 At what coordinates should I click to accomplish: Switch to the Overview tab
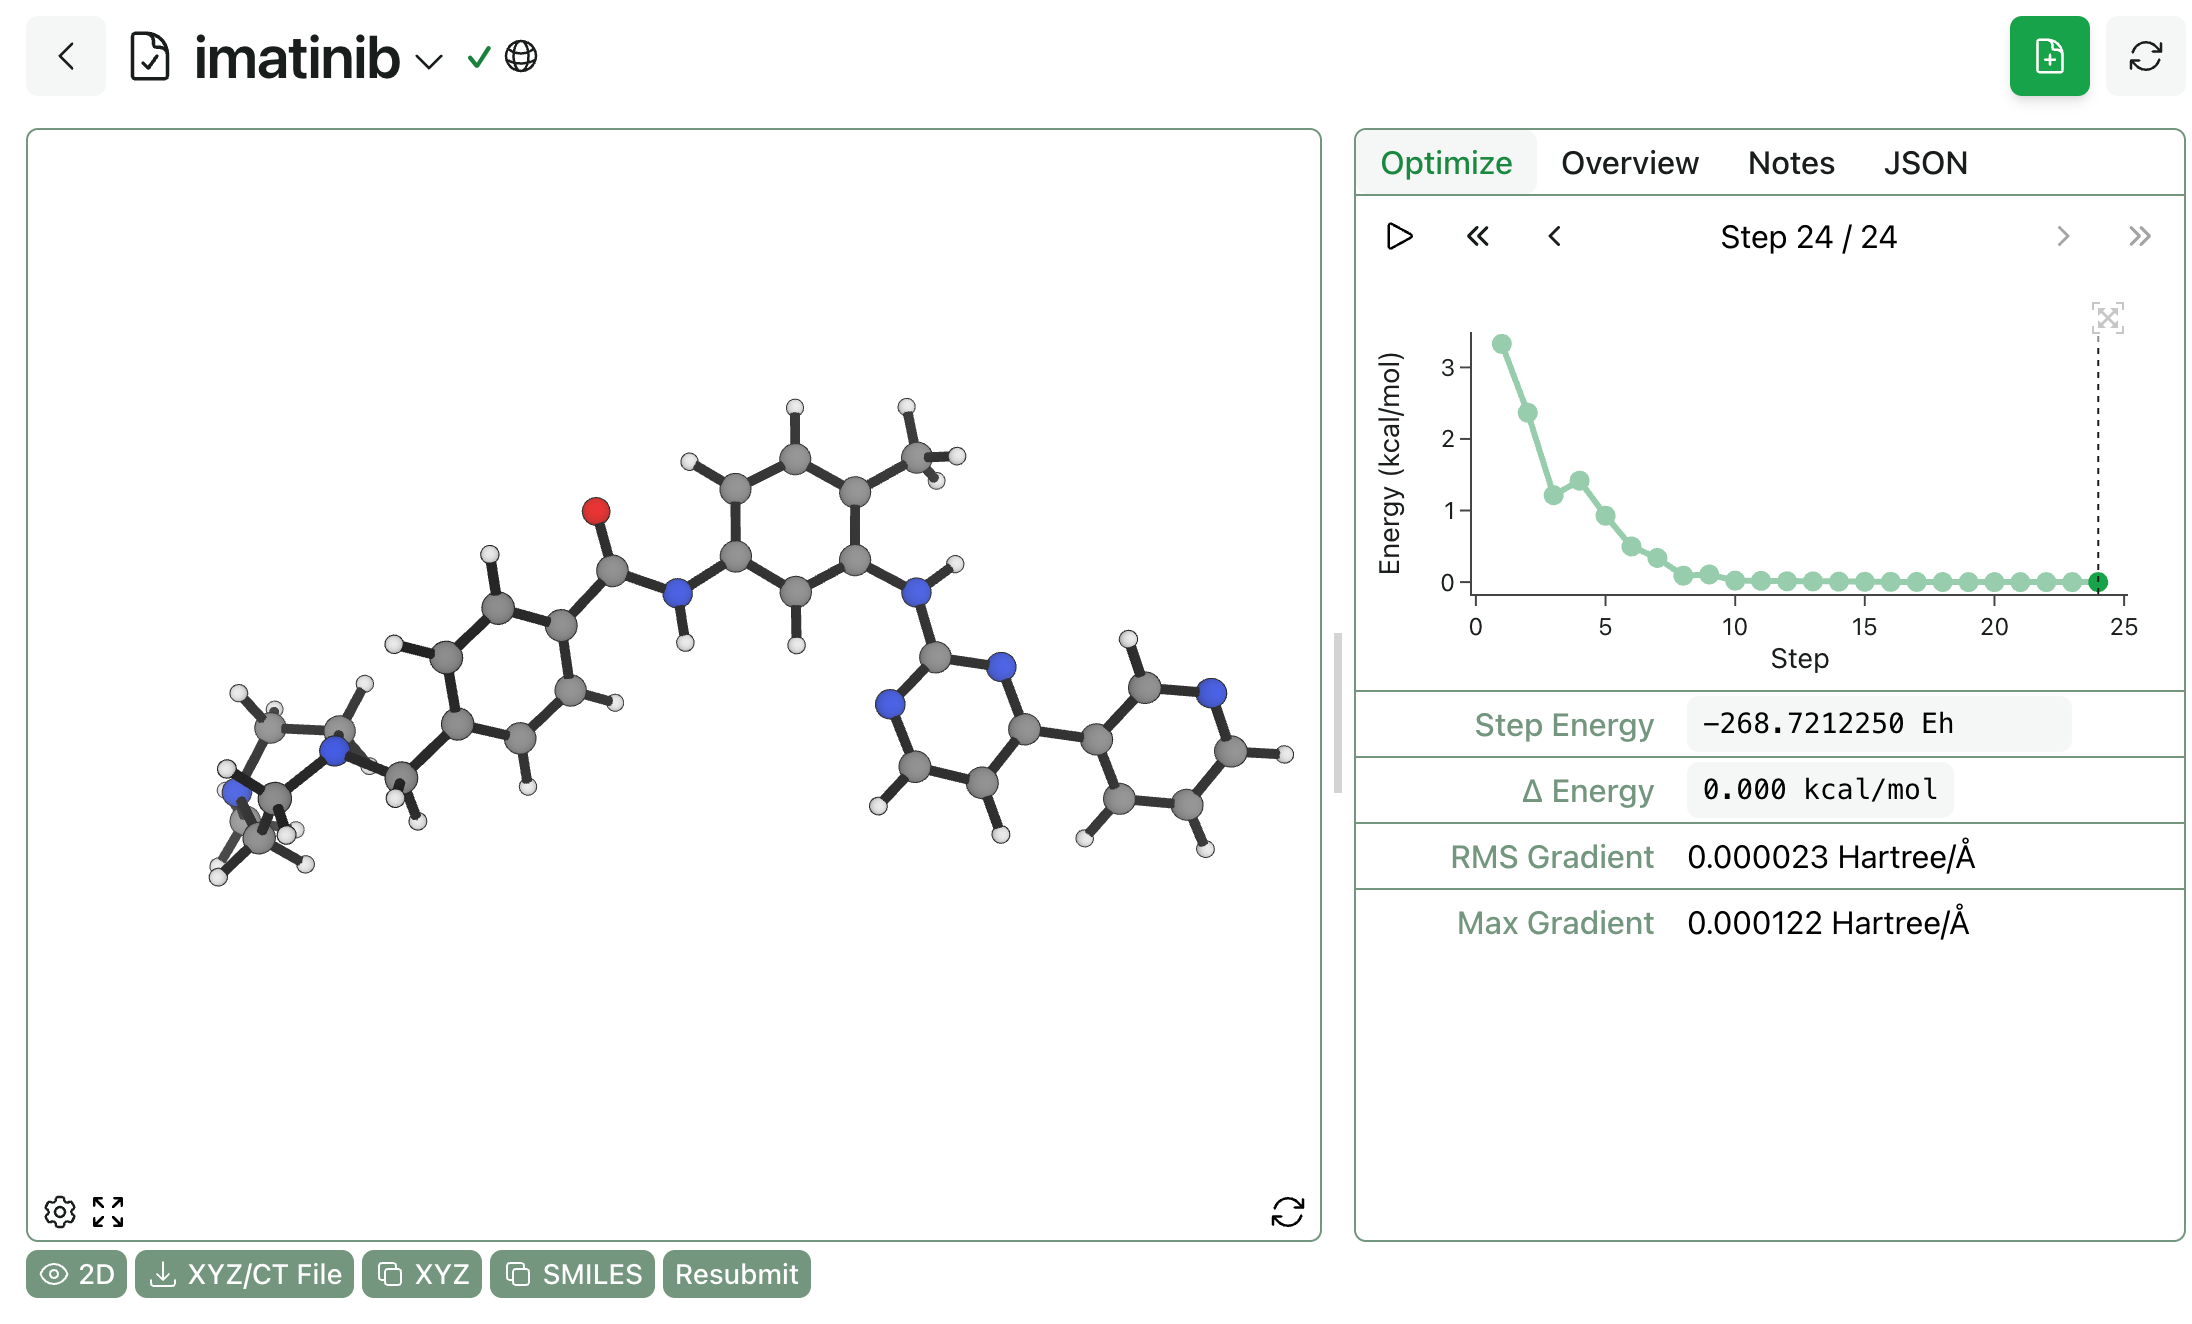click(x=1629, y=163)
